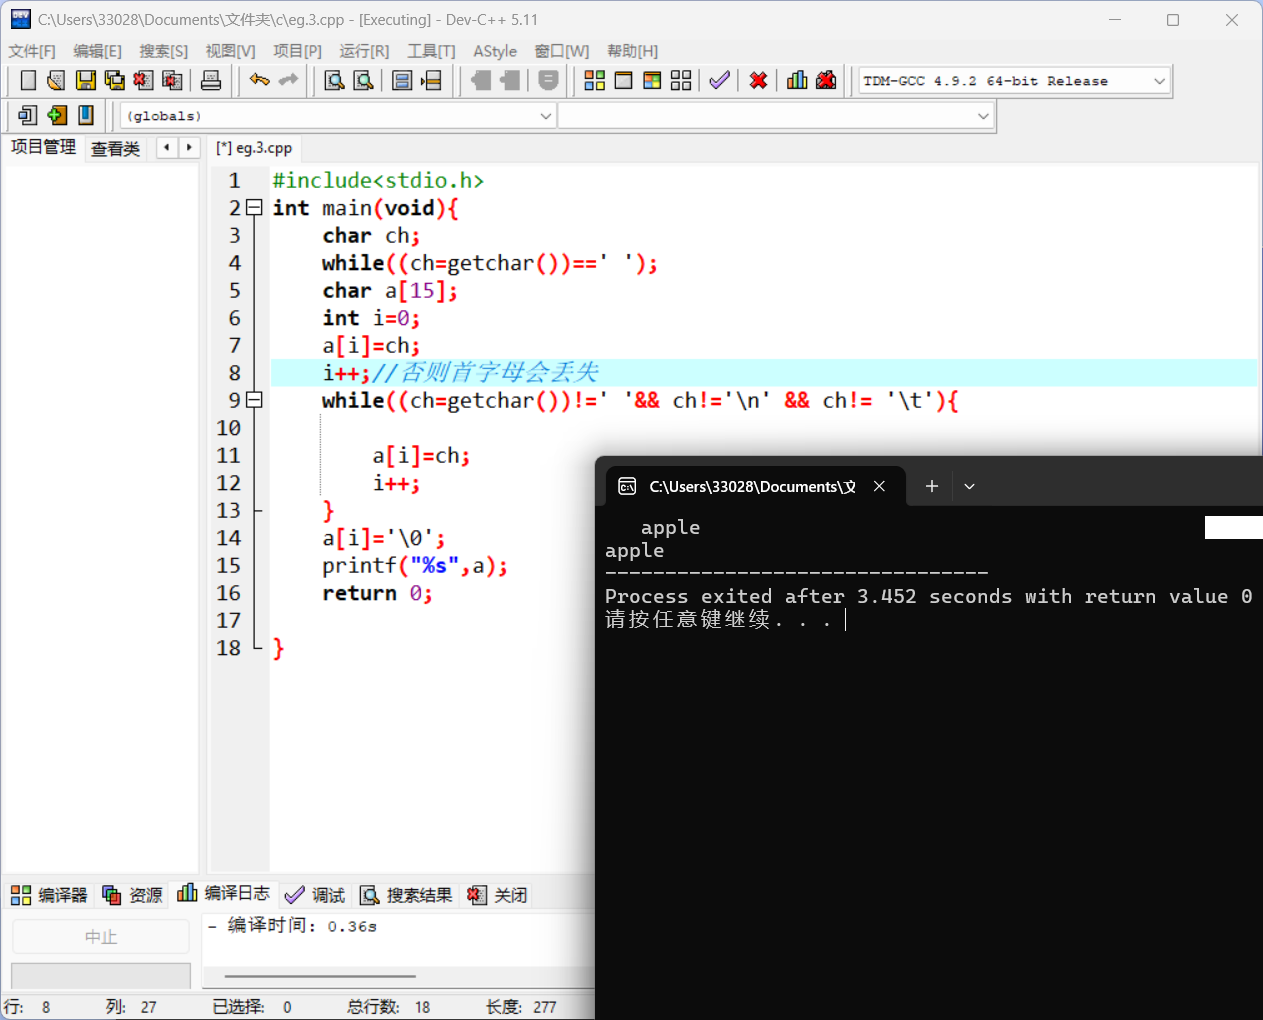Viewport: 1263px width, 1020px height.
Task: Open the AStyle menu
Action: click(495, 51)
